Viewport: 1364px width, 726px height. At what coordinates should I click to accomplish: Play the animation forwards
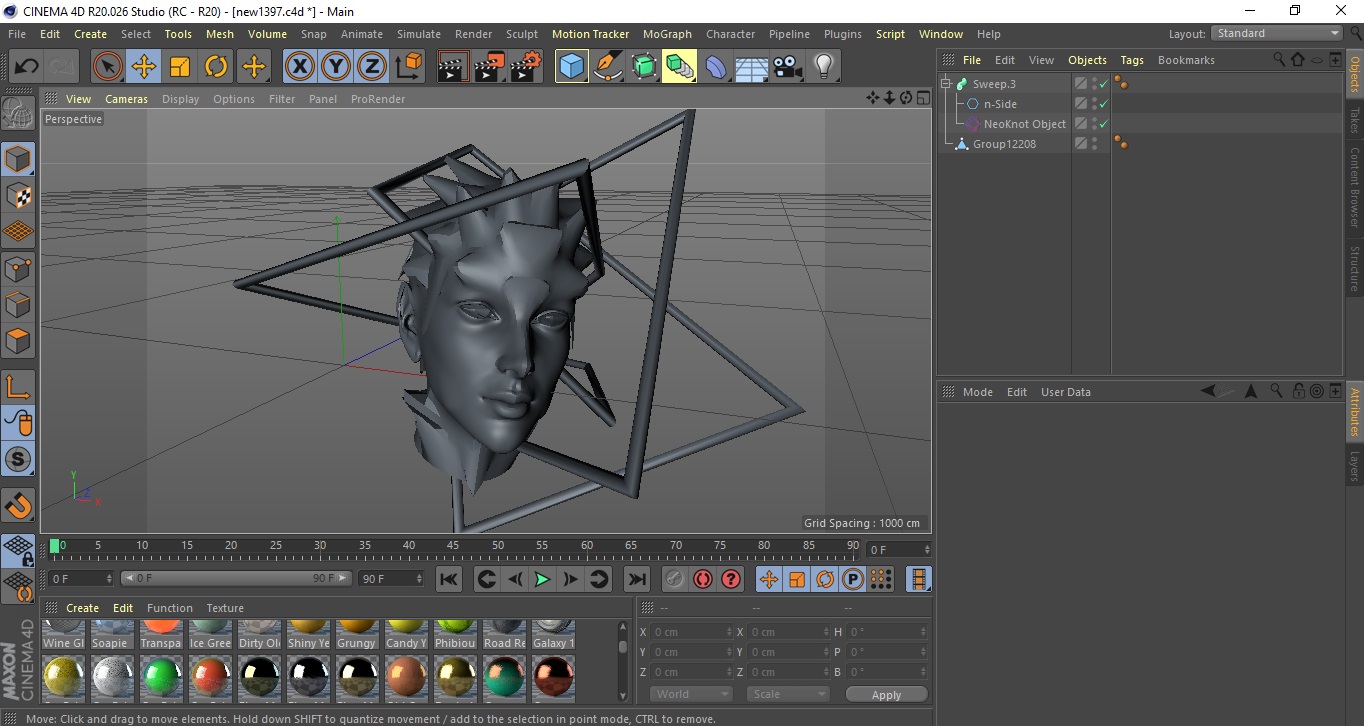pos(541,579)
